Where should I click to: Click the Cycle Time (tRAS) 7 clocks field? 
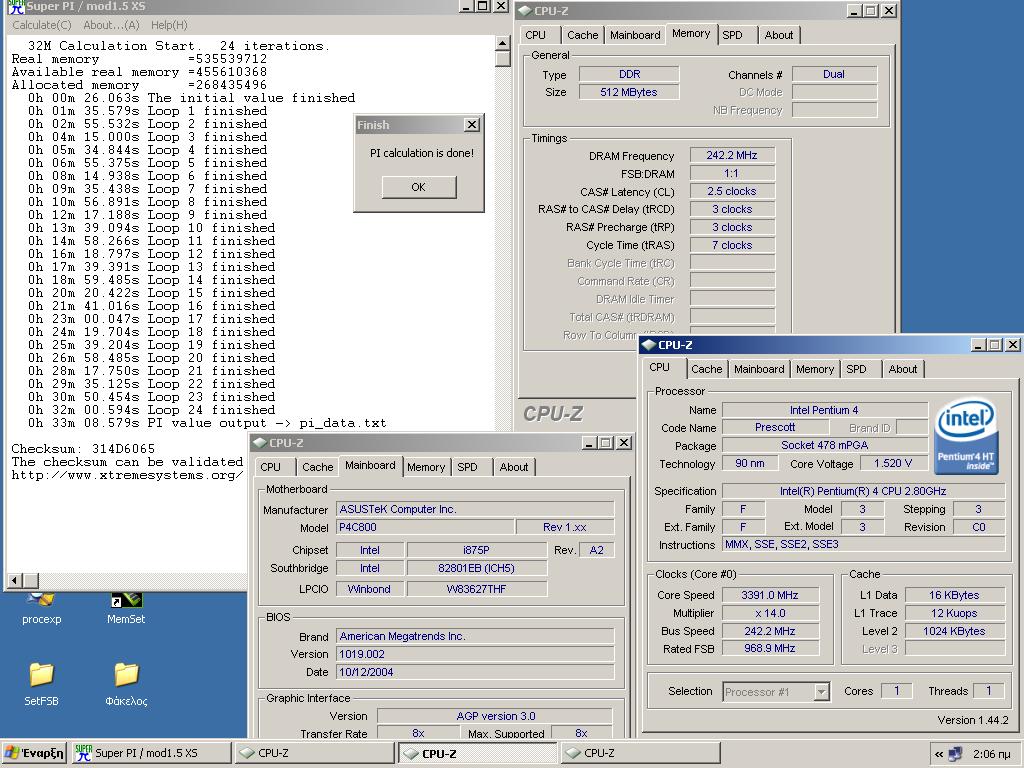(732, 245)
